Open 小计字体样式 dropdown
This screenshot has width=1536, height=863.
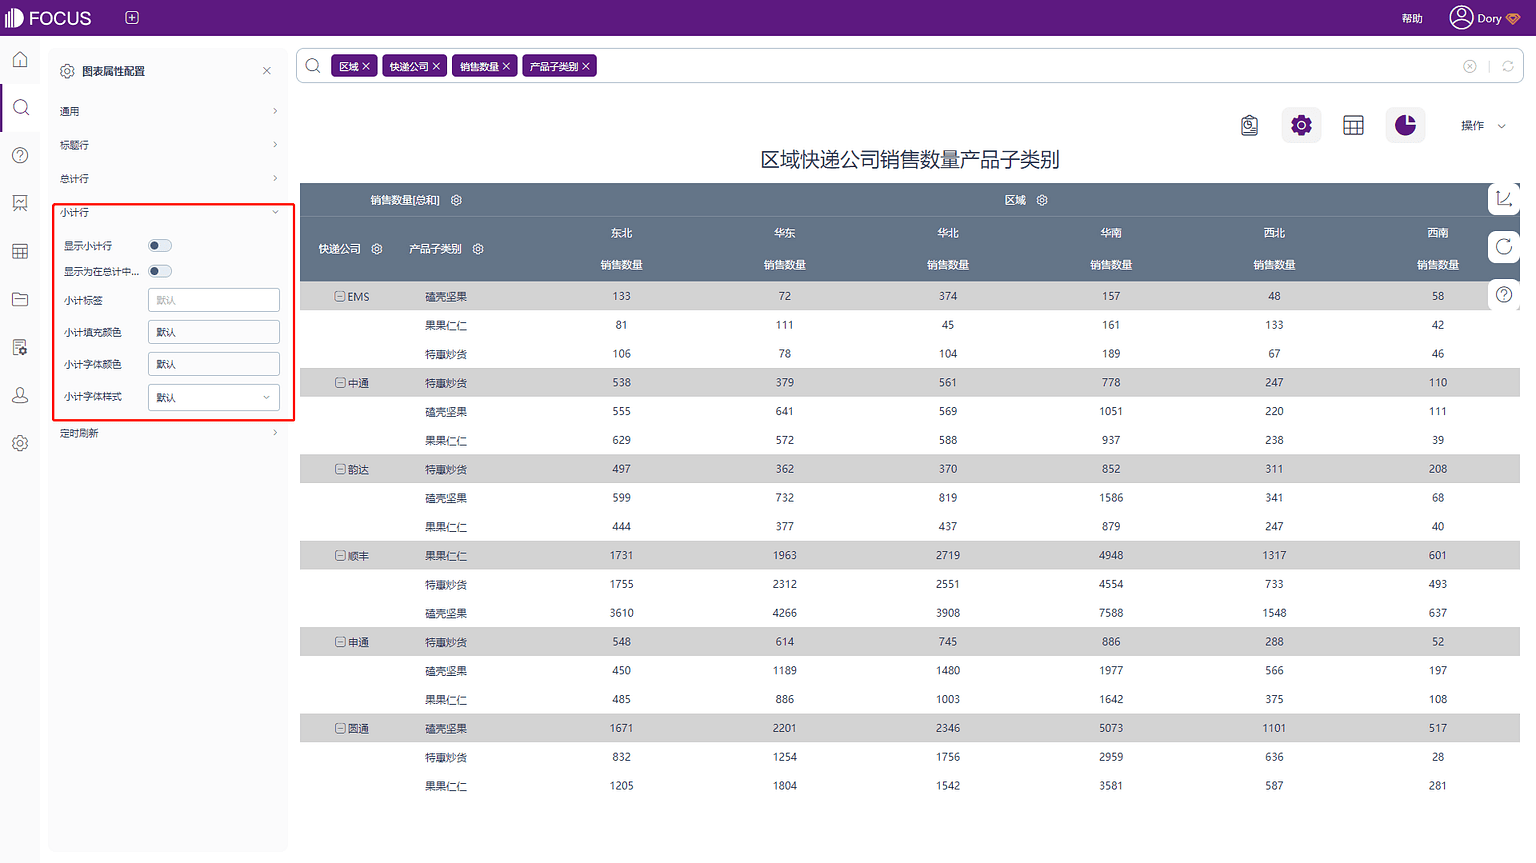pyautogui.click(x=214, y=397)
